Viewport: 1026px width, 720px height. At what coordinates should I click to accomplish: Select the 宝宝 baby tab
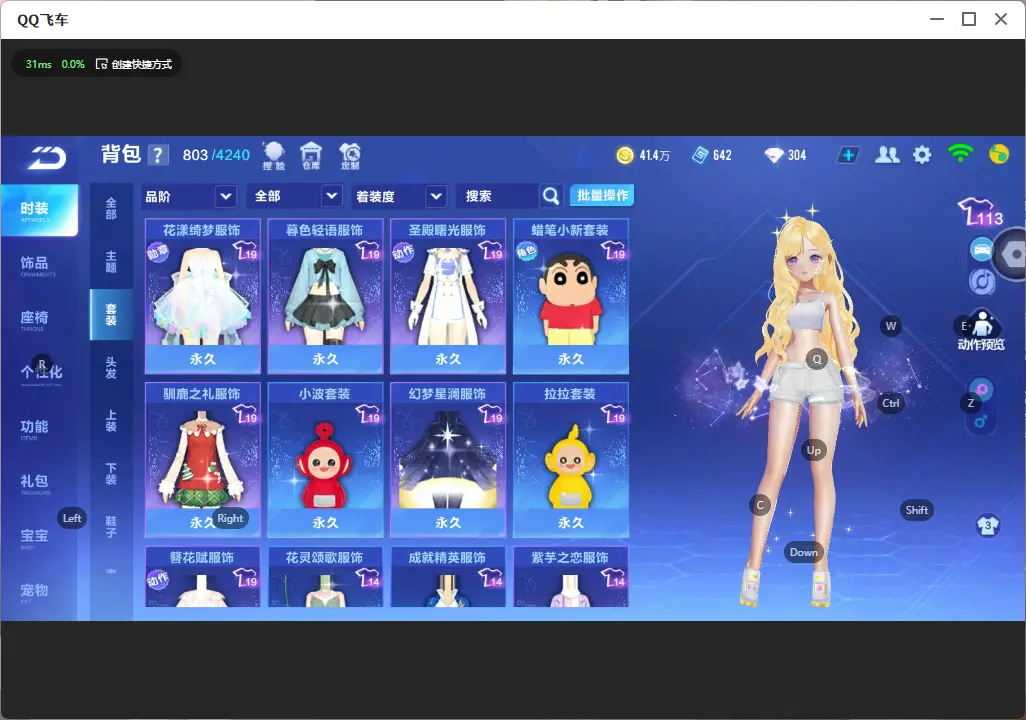pyautogui.click(x=34, y=538)
